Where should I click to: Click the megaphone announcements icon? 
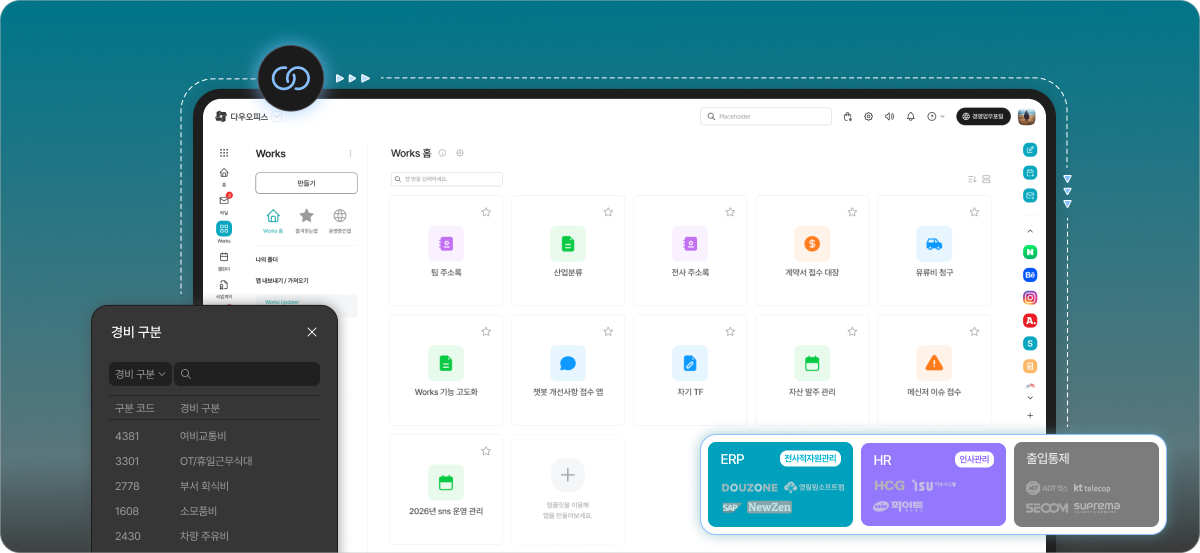pyautogui.click(x=889, y=117)
